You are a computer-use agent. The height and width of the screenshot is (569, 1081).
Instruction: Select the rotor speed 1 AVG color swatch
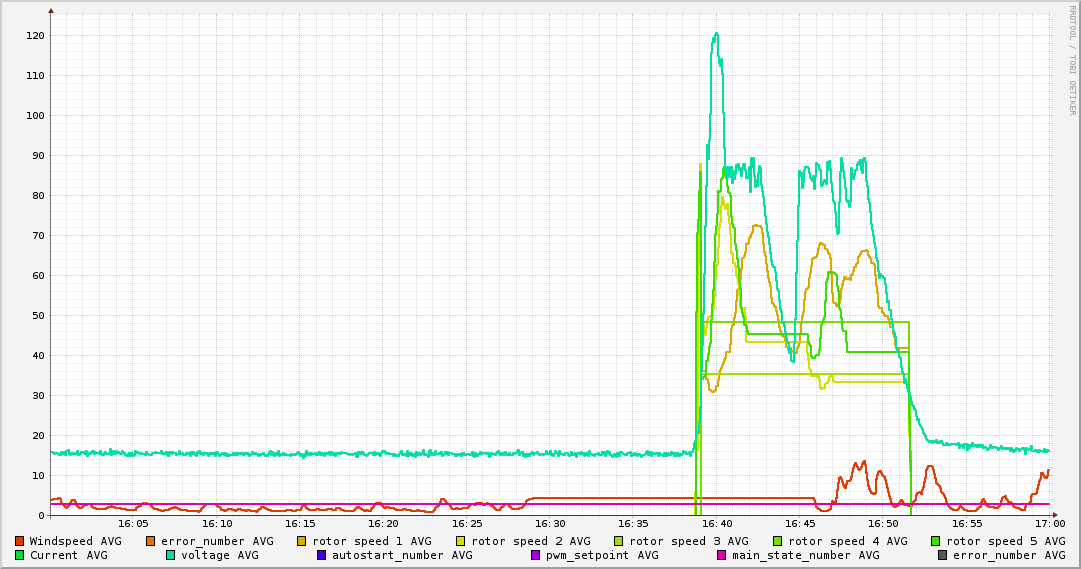pos(302,541)
